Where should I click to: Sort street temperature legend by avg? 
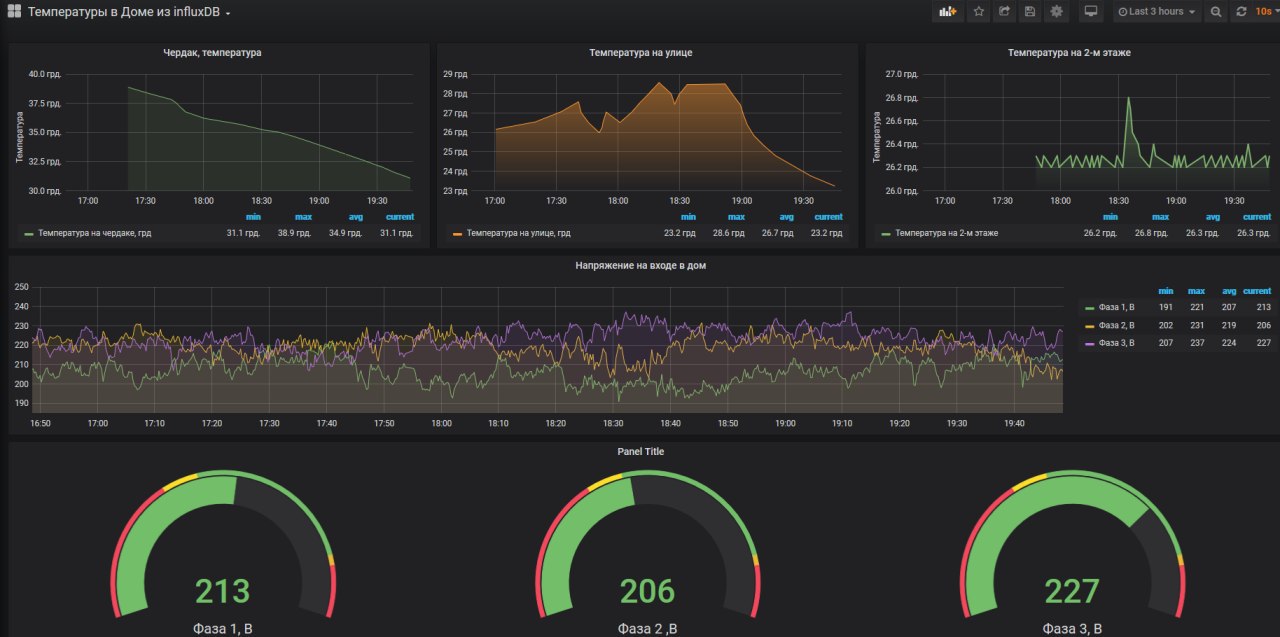pyautogui.click(x=786, y=217)
